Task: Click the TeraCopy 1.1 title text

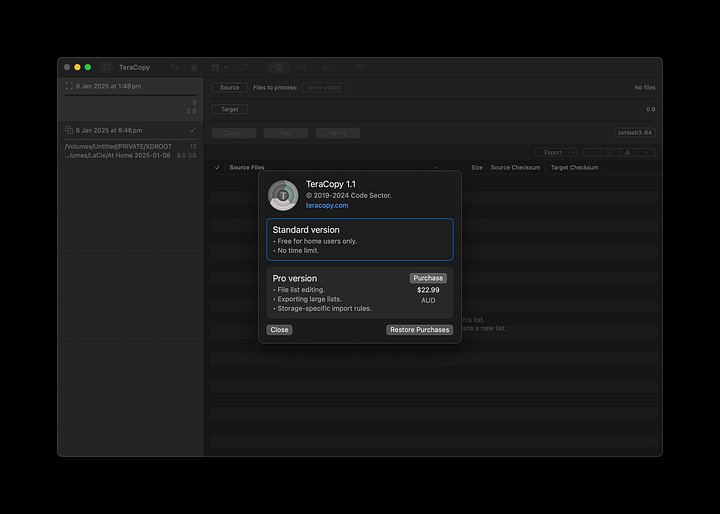Action: point(331,184)
